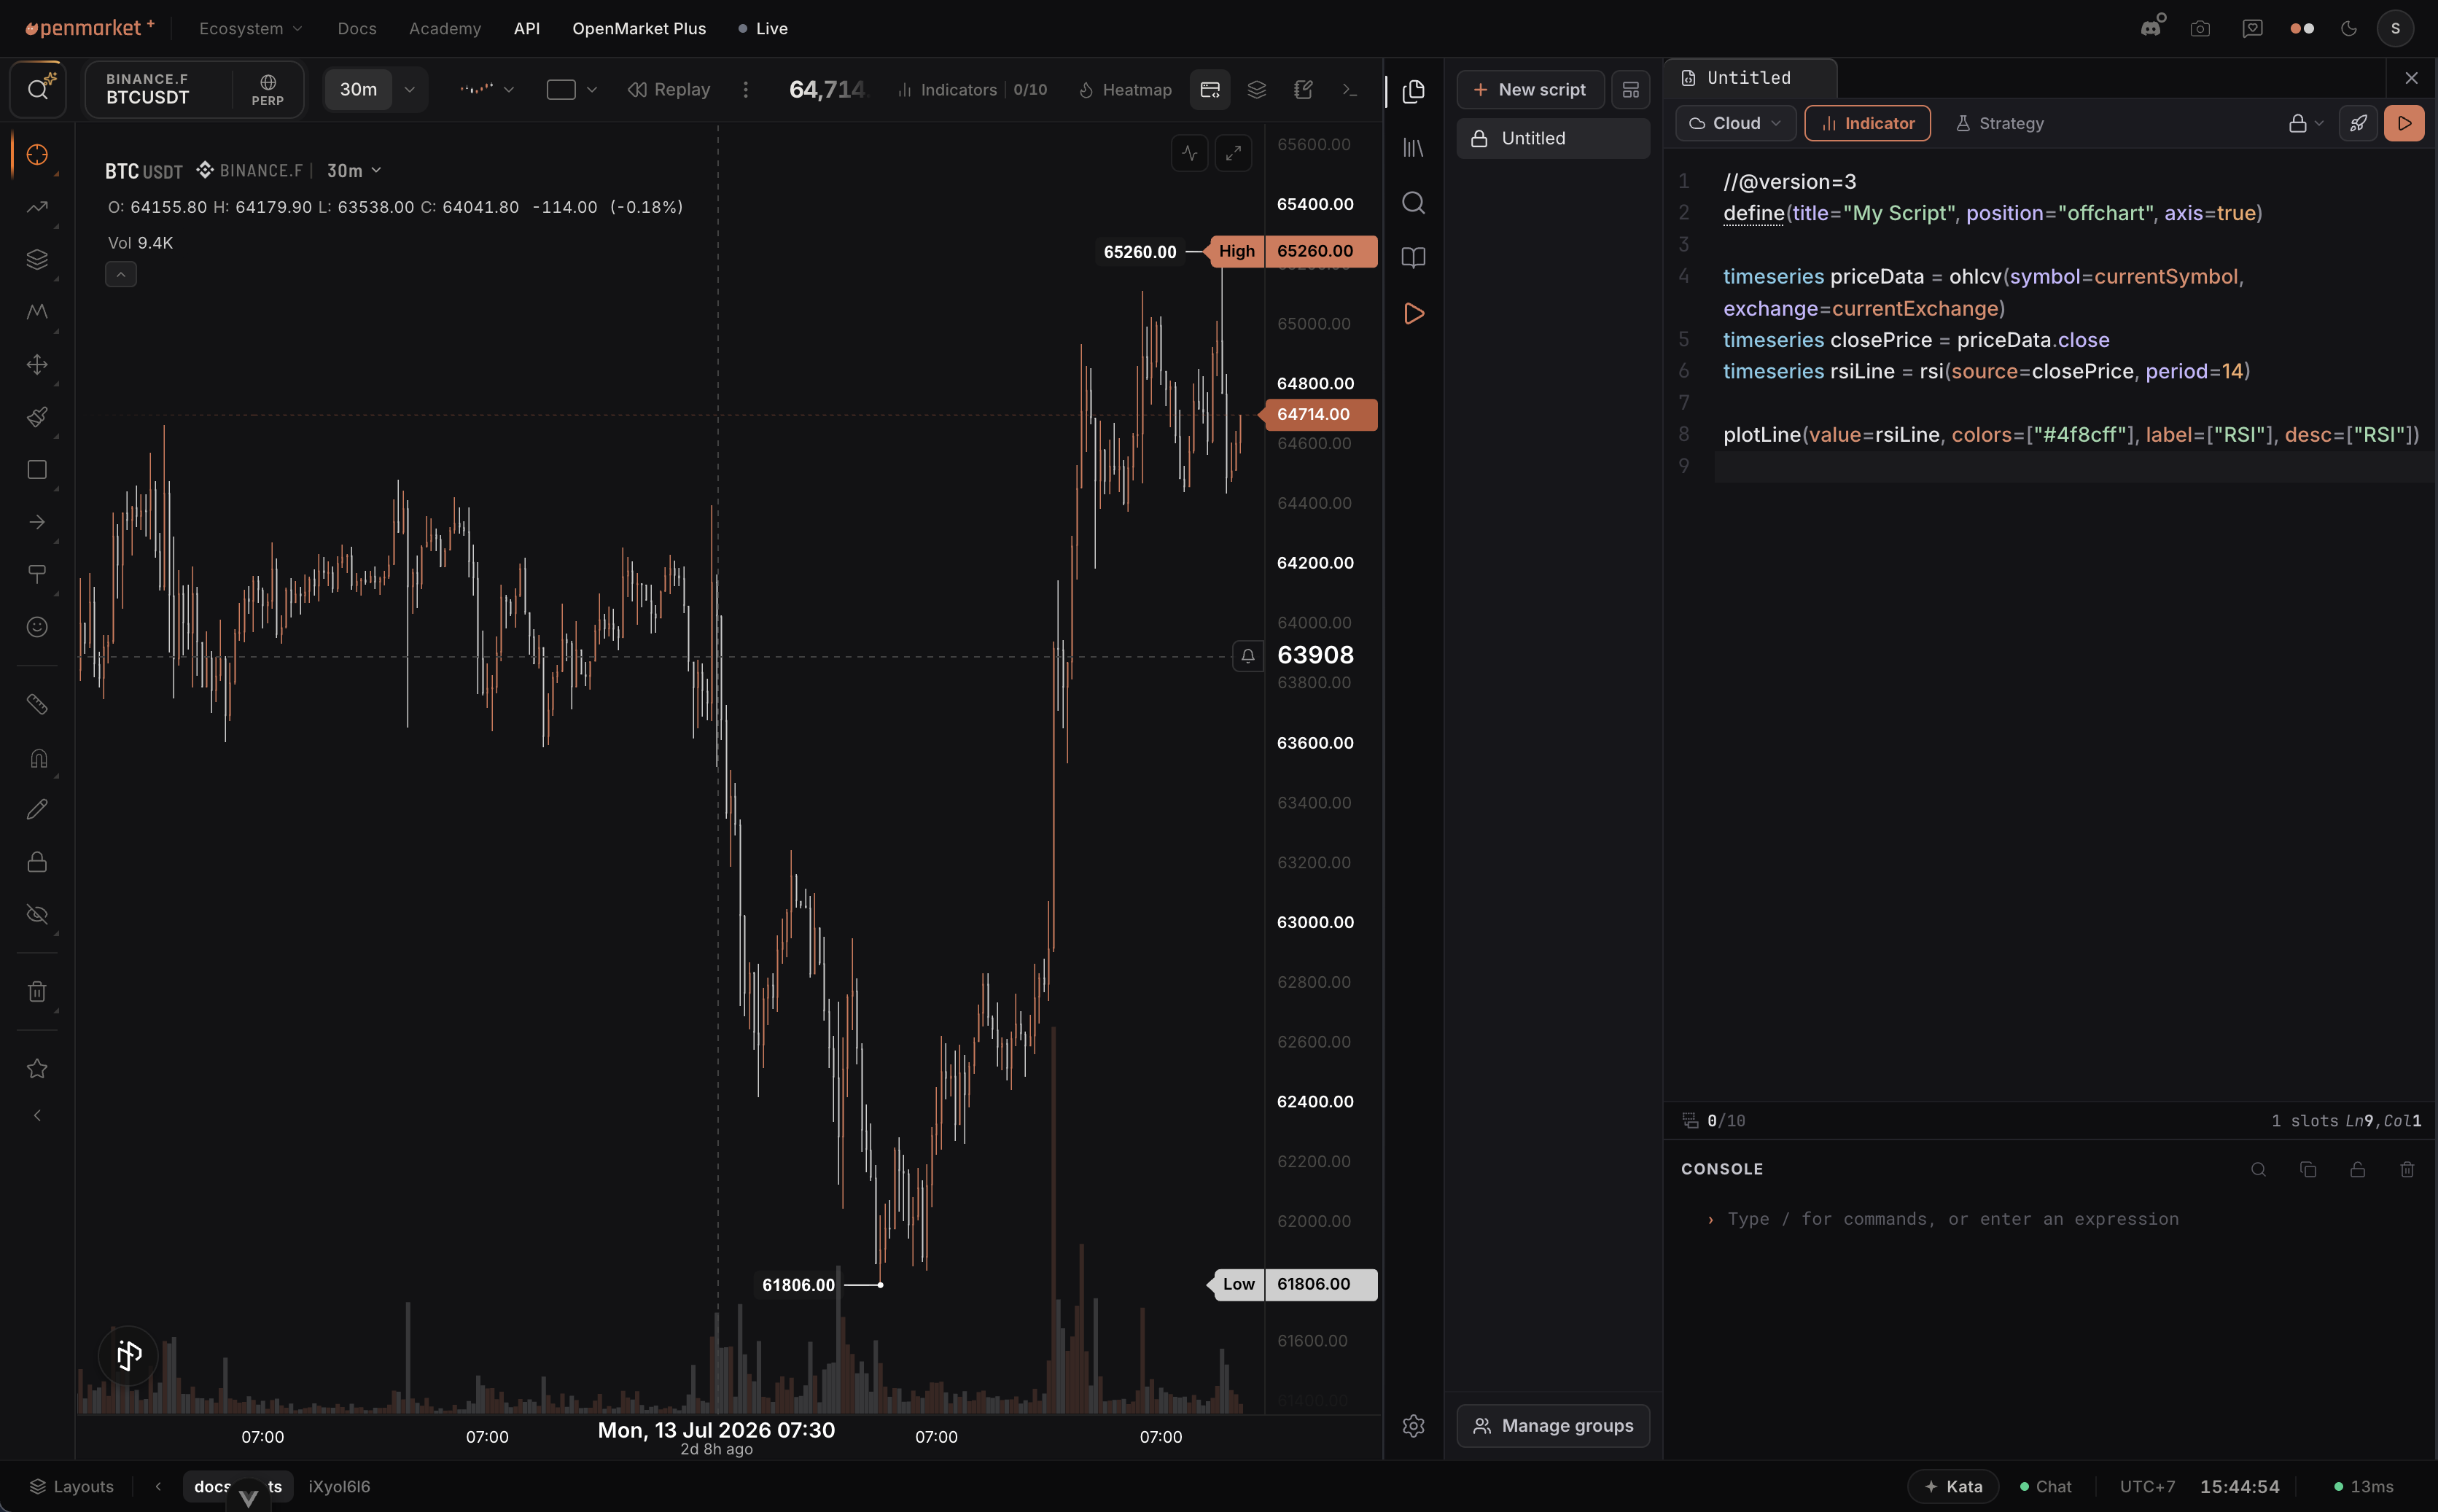Screen dimensions: 2438x1512
Task: Open the script search sidebar icon
Action: click(x=1413, y=203)
